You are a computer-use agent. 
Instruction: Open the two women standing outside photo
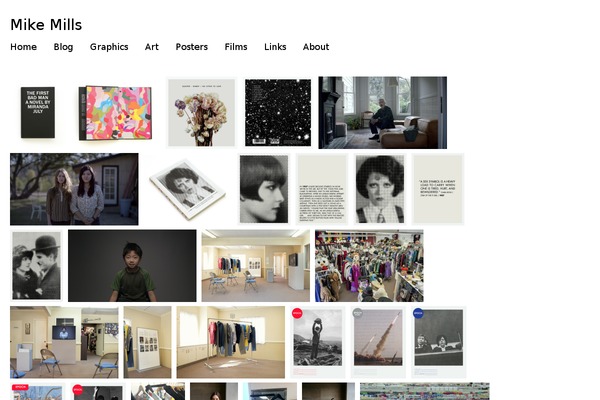[x=74, y=189]
